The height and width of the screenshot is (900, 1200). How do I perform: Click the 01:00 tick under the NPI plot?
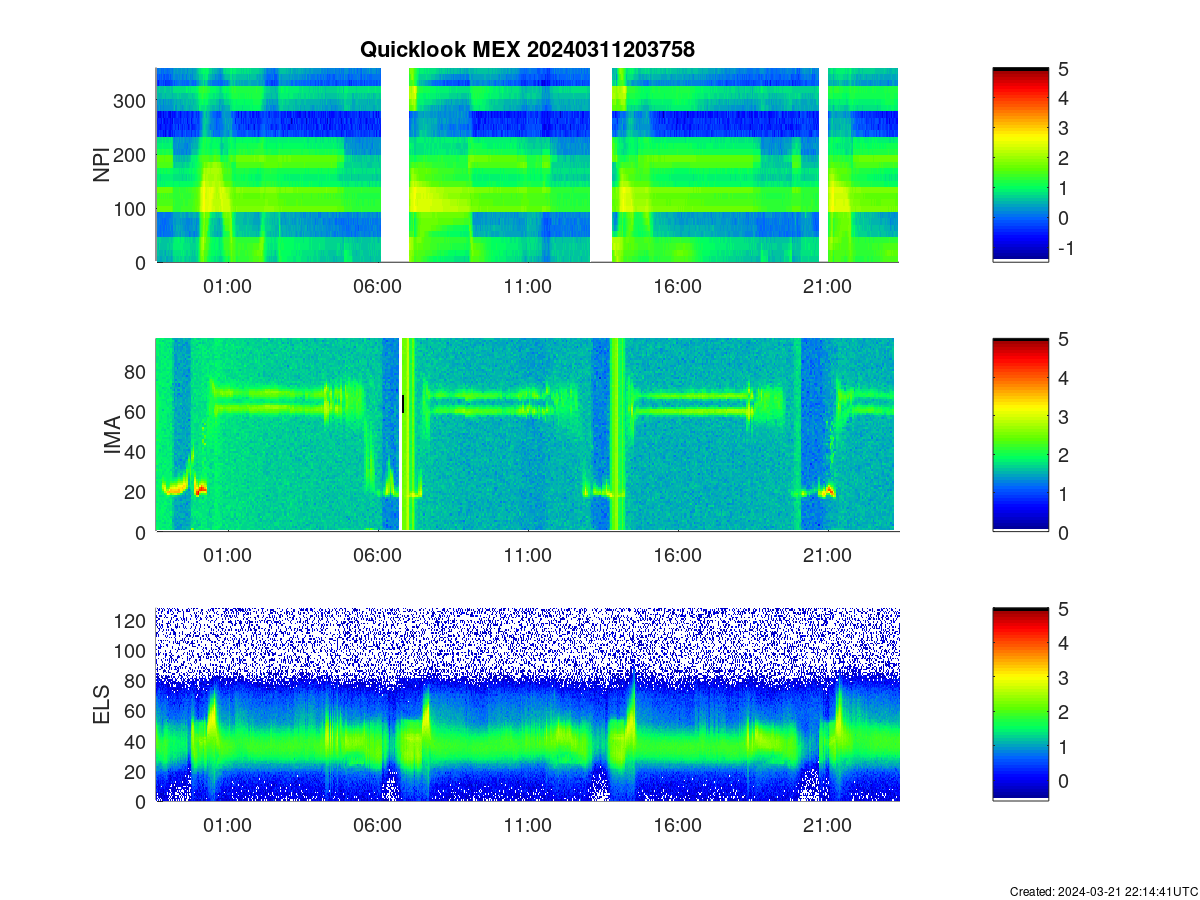tap(227, 286)
